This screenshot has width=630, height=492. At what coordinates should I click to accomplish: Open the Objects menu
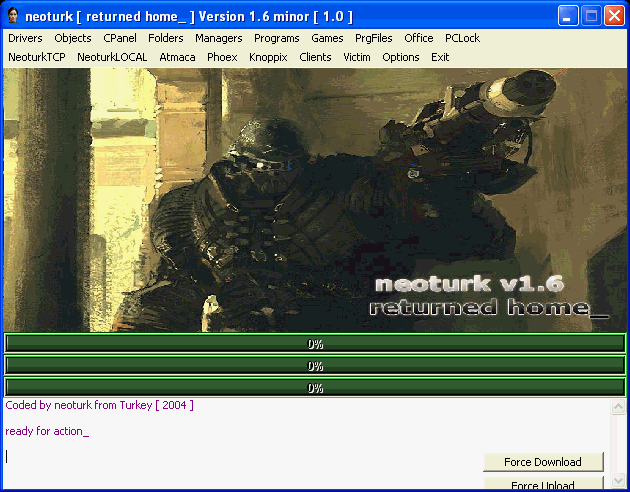coord(73,38)
